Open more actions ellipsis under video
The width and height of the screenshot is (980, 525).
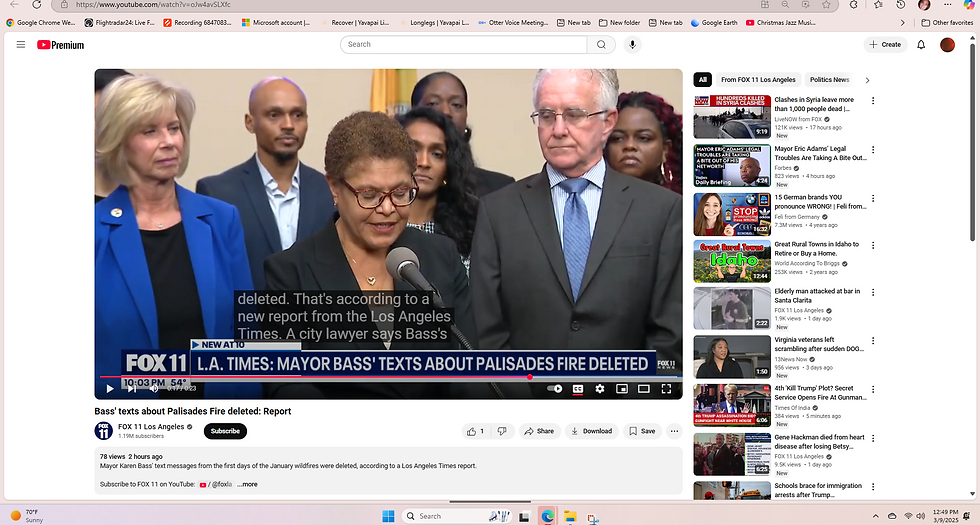pyautogui.click(x=674, y=431)
